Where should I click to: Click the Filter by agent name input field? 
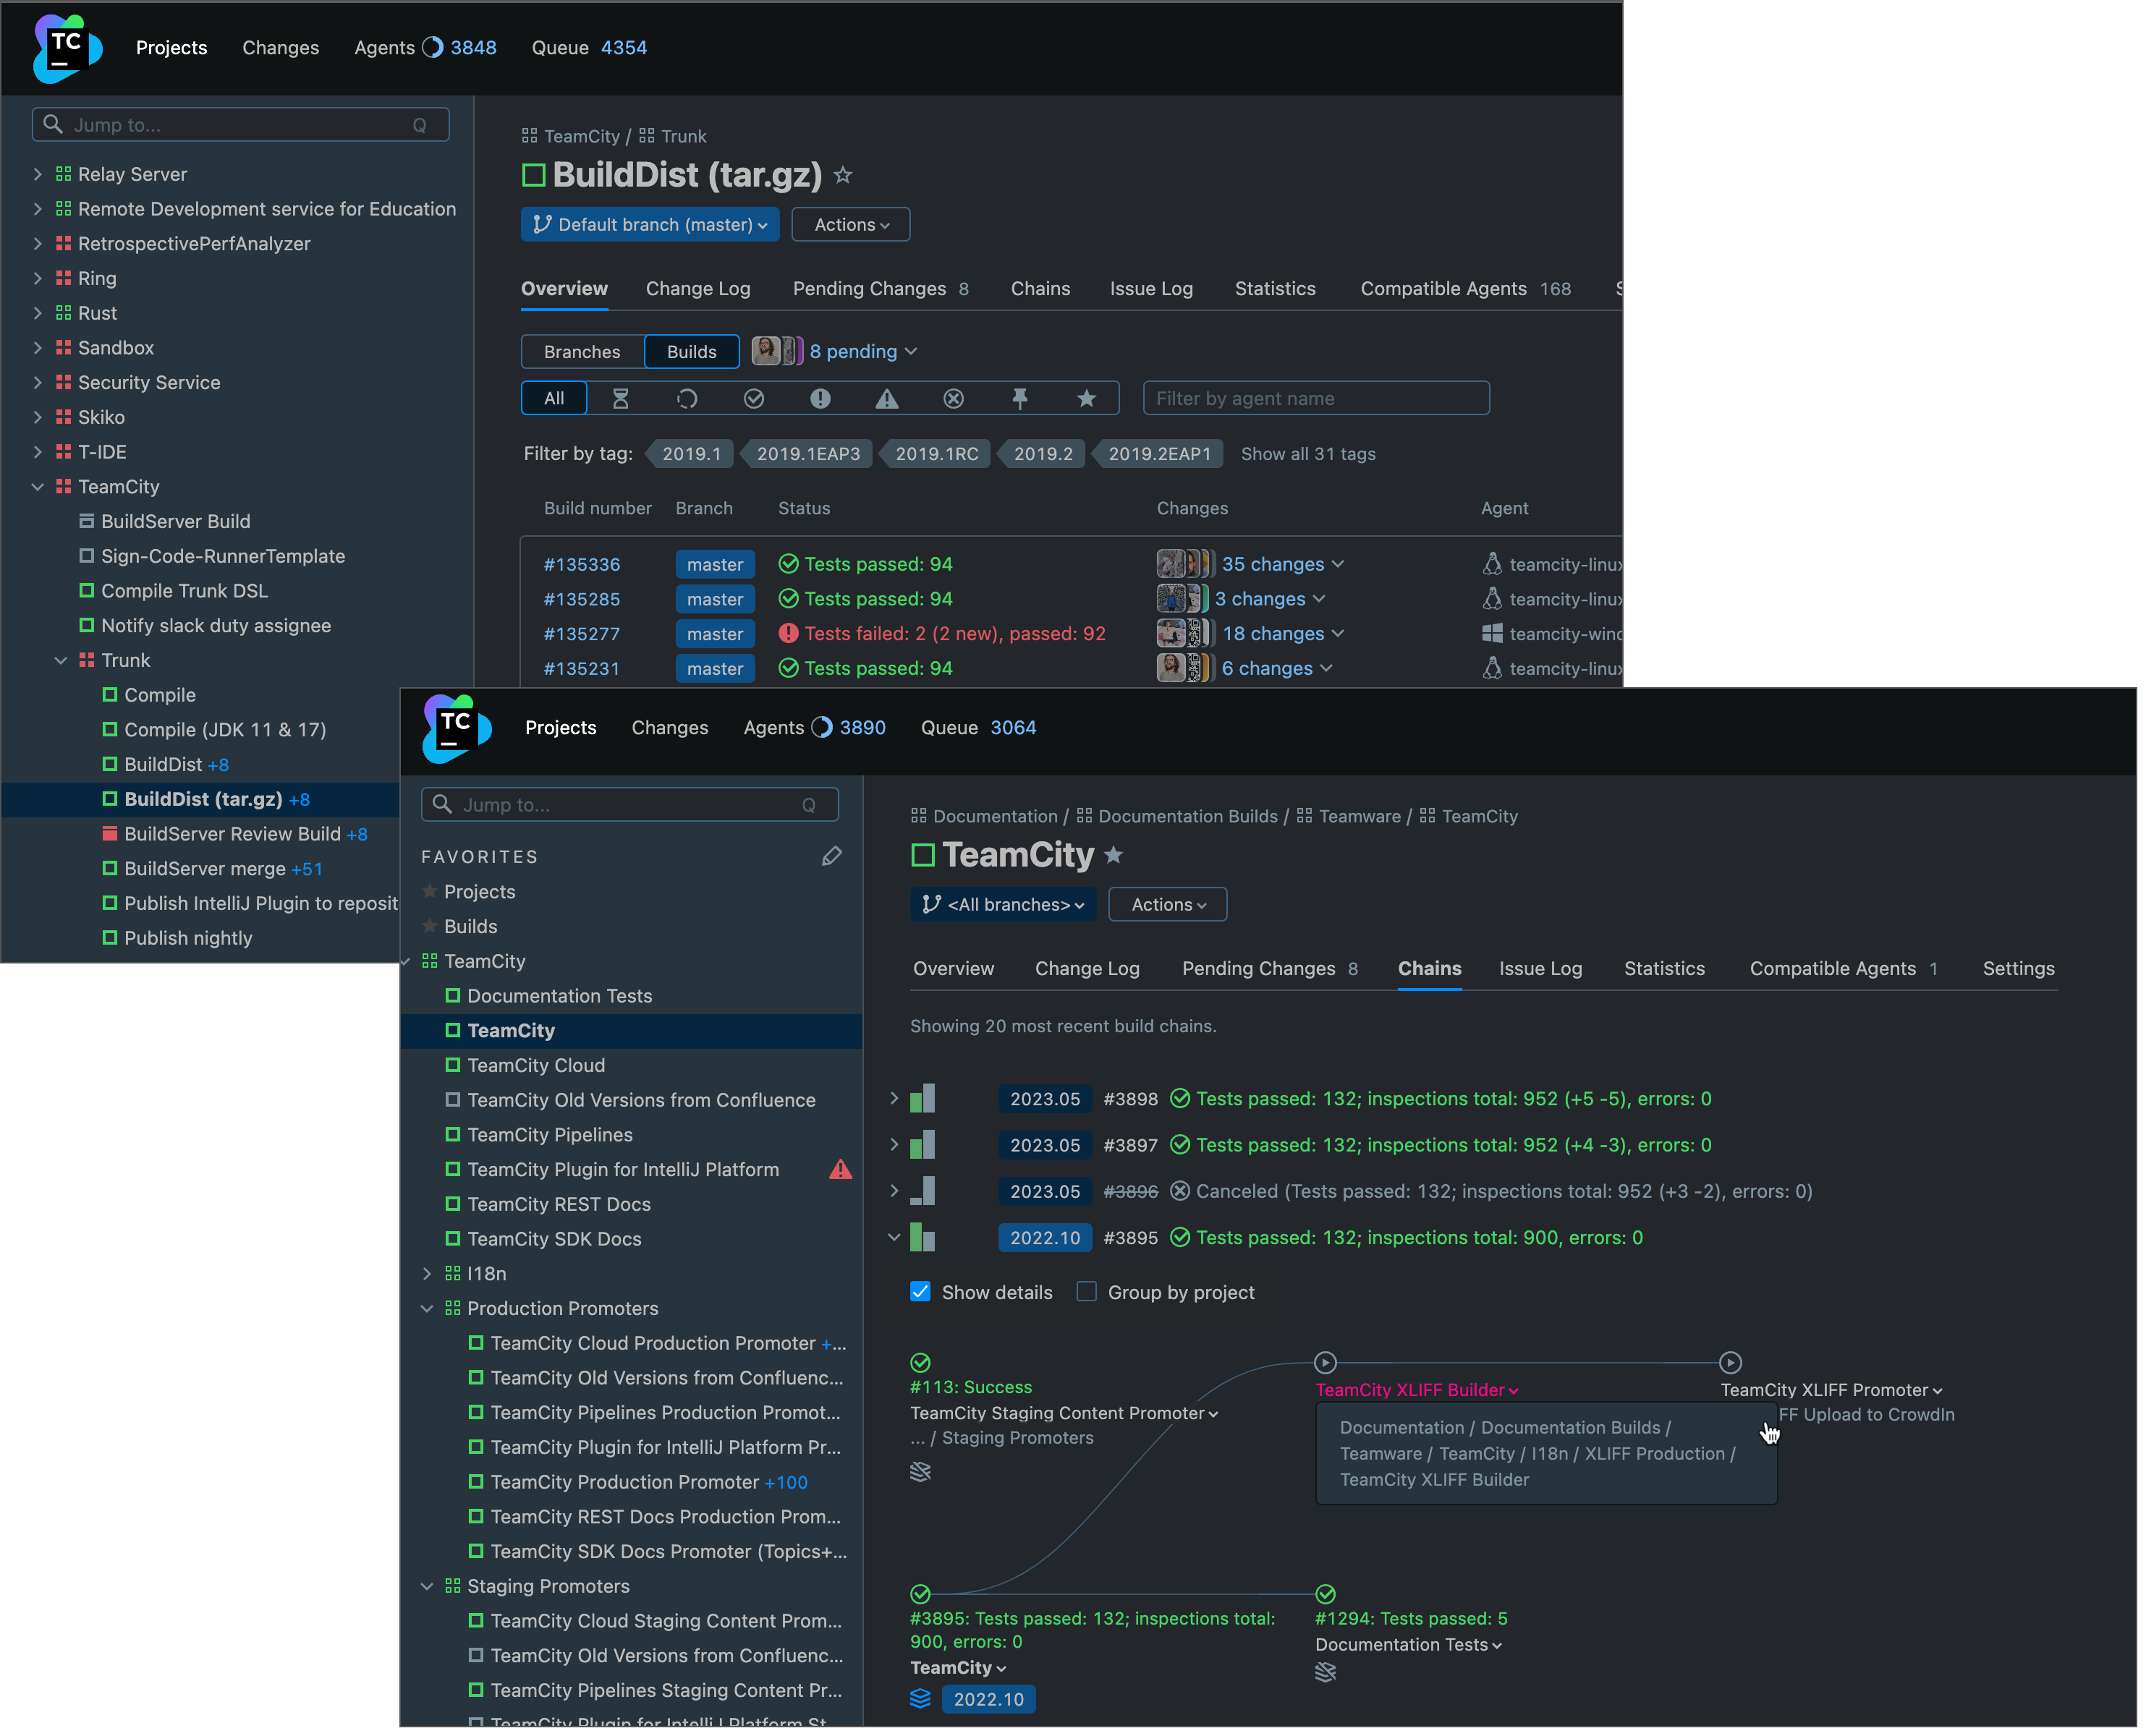coord(1315,398)
